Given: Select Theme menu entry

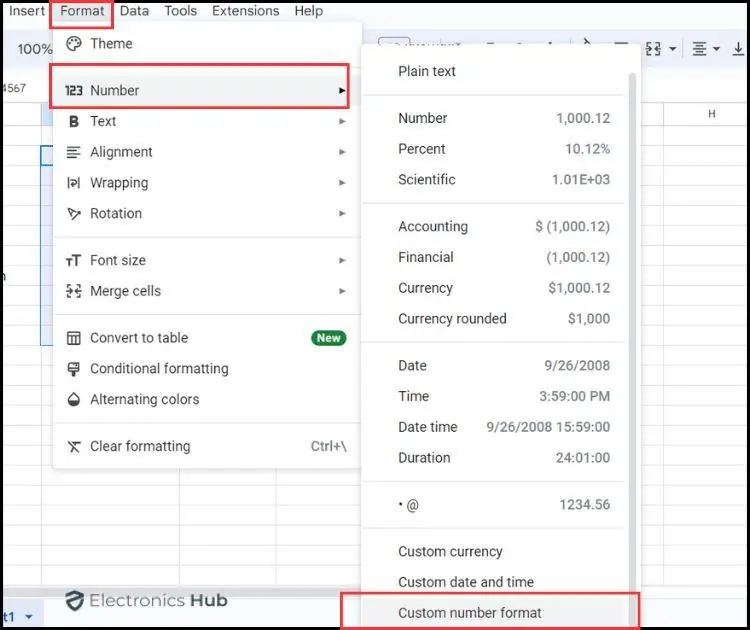Looking at the screenshot, I should (206, 44).
